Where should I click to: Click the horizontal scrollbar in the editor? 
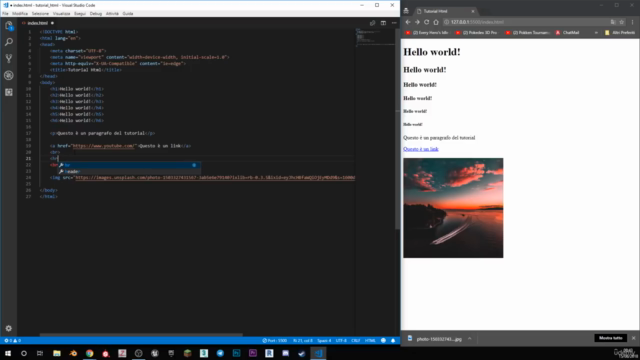click(141, 335)
